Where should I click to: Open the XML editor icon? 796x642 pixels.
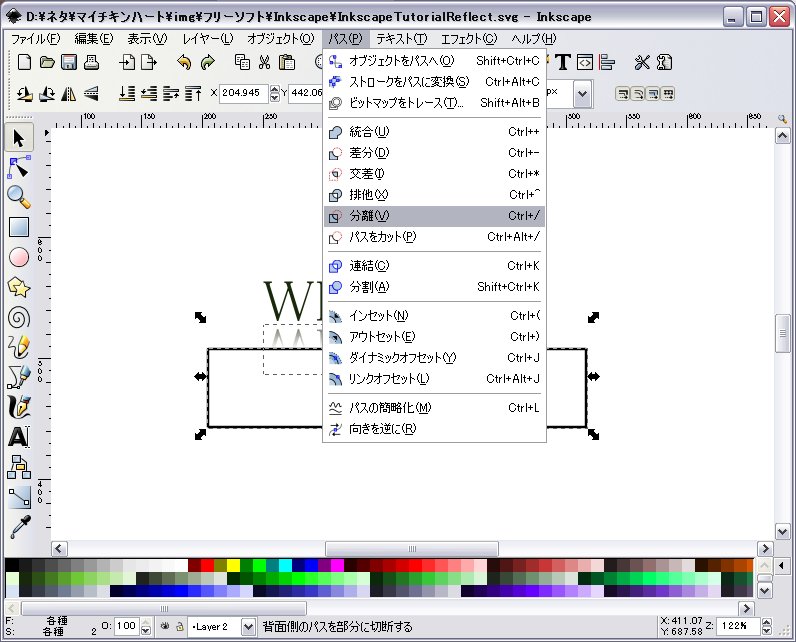coord(586,62)
